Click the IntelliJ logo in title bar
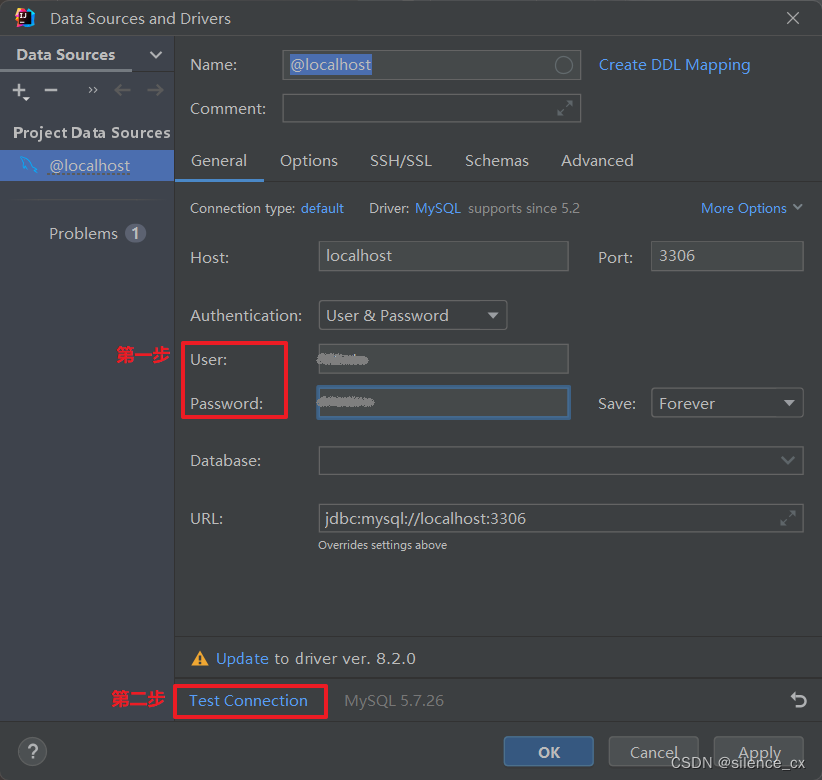822x780 pixels. 25,18
